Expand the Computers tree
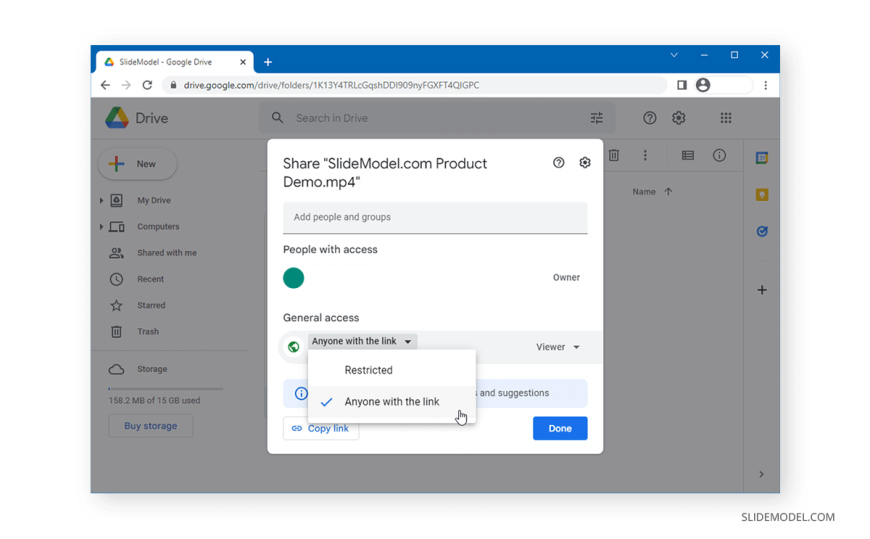The image size is (870, 539). [101, 226]
